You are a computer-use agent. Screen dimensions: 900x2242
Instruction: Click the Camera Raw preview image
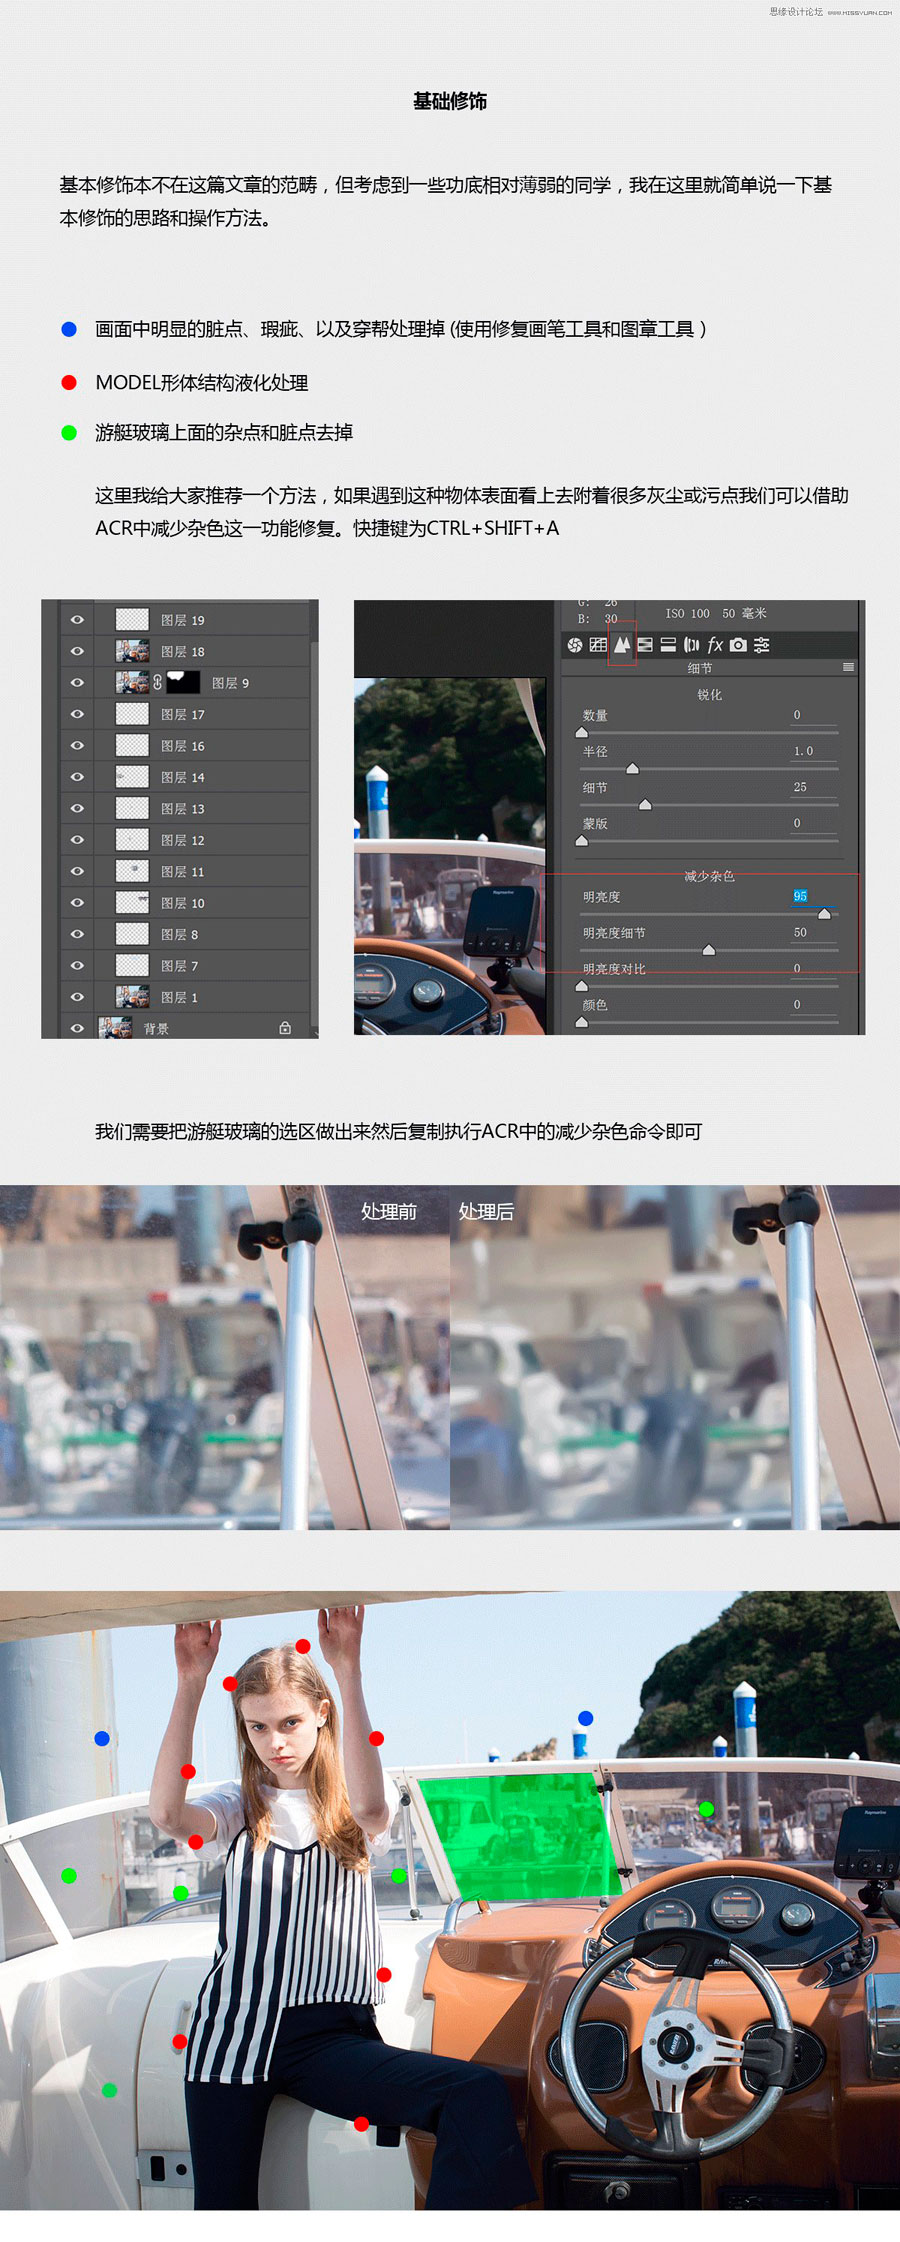click(450, 856)
